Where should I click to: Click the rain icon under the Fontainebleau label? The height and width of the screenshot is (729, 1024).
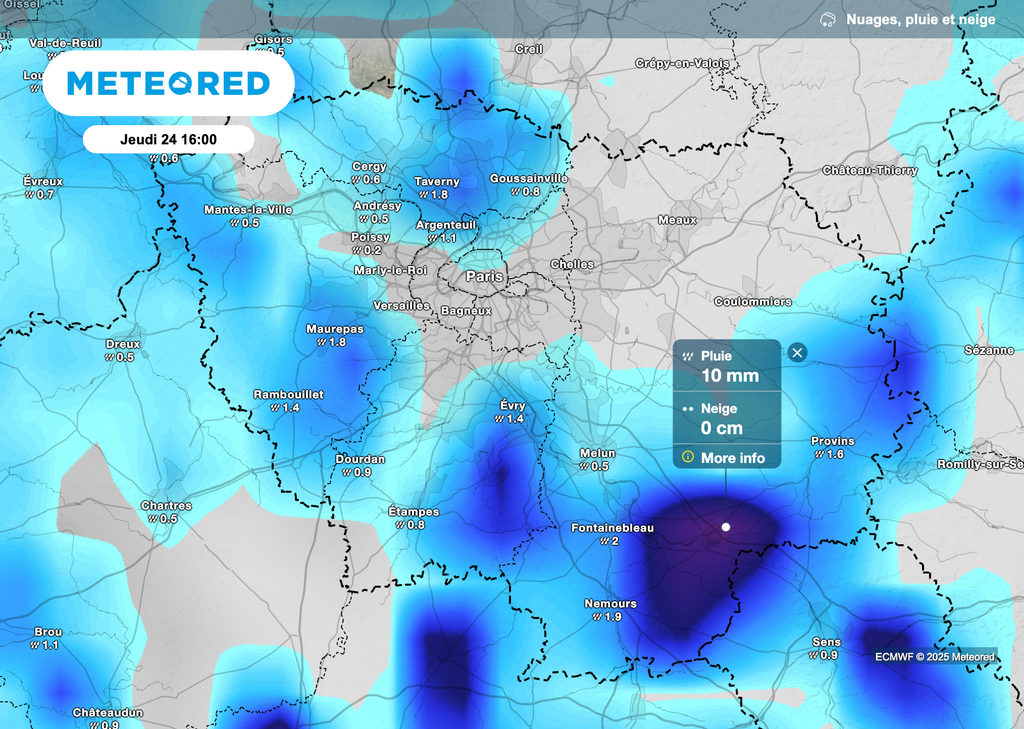click(x=604, y=541)
